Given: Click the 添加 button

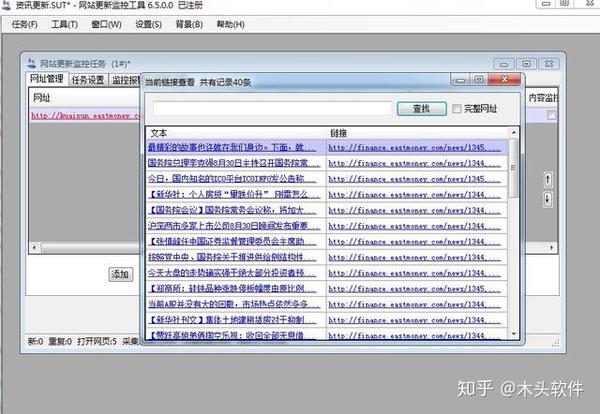Looking at the screenshot, I should coord(120,274).
